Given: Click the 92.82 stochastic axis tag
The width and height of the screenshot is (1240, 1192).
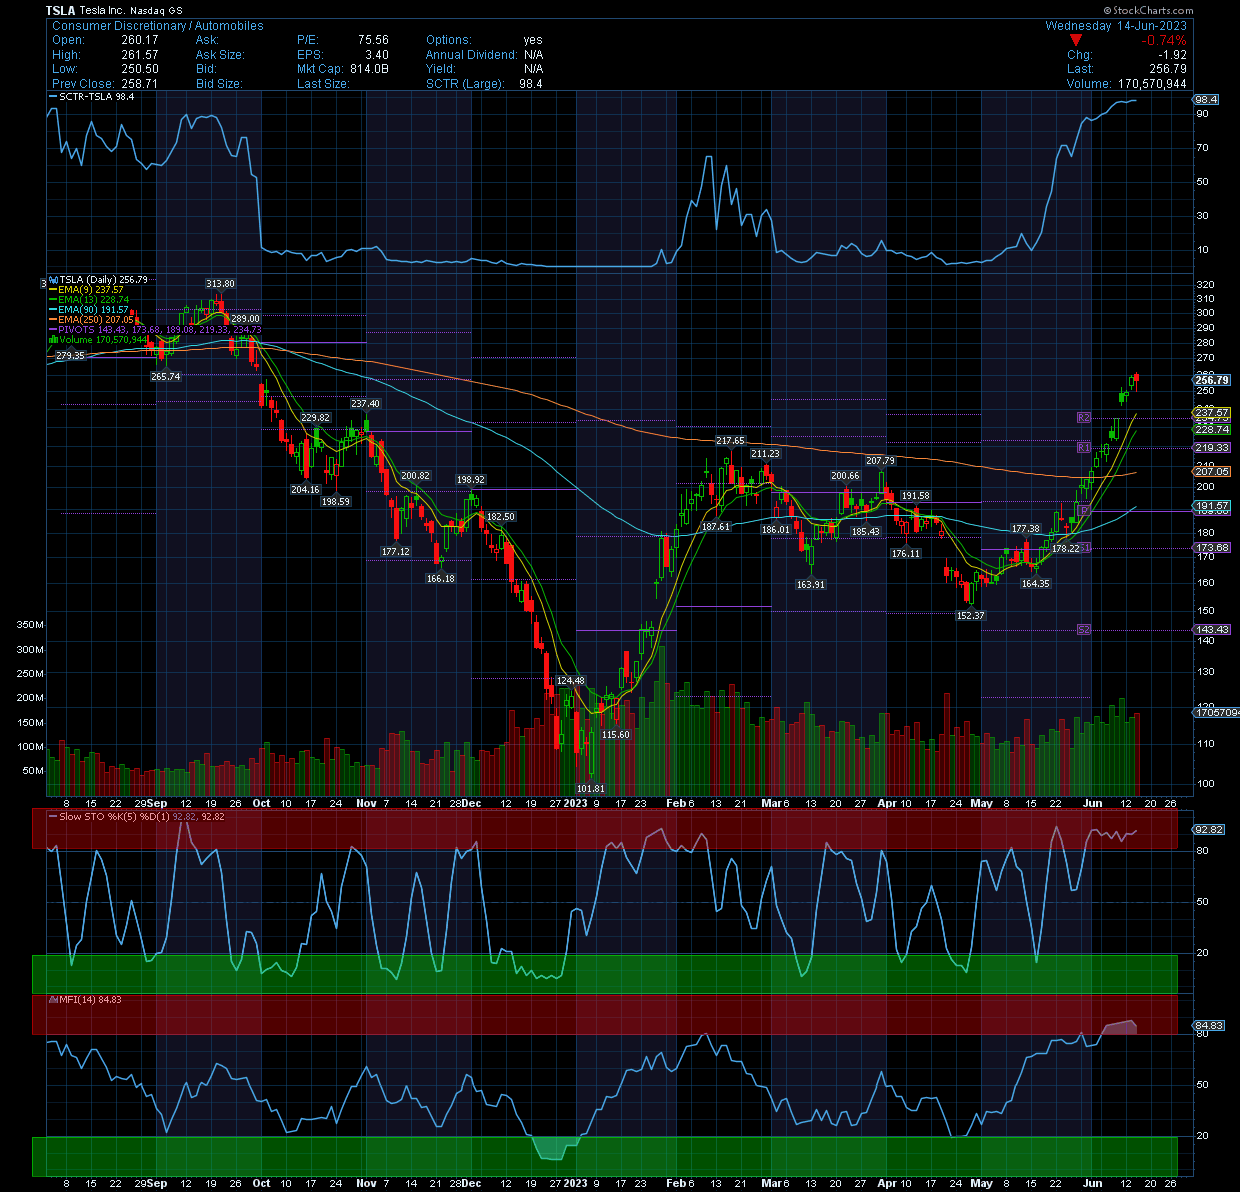Looking at the screenshot, I should pos(1209,830).
